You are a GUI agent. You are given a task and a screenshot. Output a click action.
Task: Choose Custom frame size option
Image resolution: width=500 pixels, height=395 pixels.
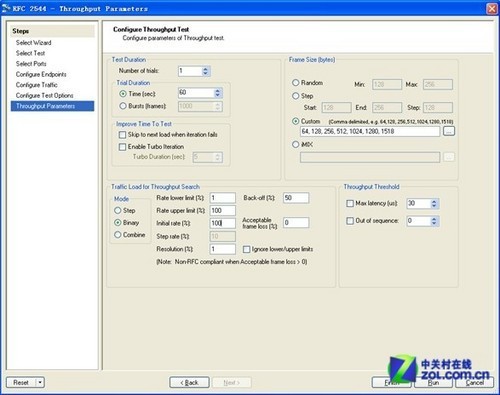click(295, 121)
